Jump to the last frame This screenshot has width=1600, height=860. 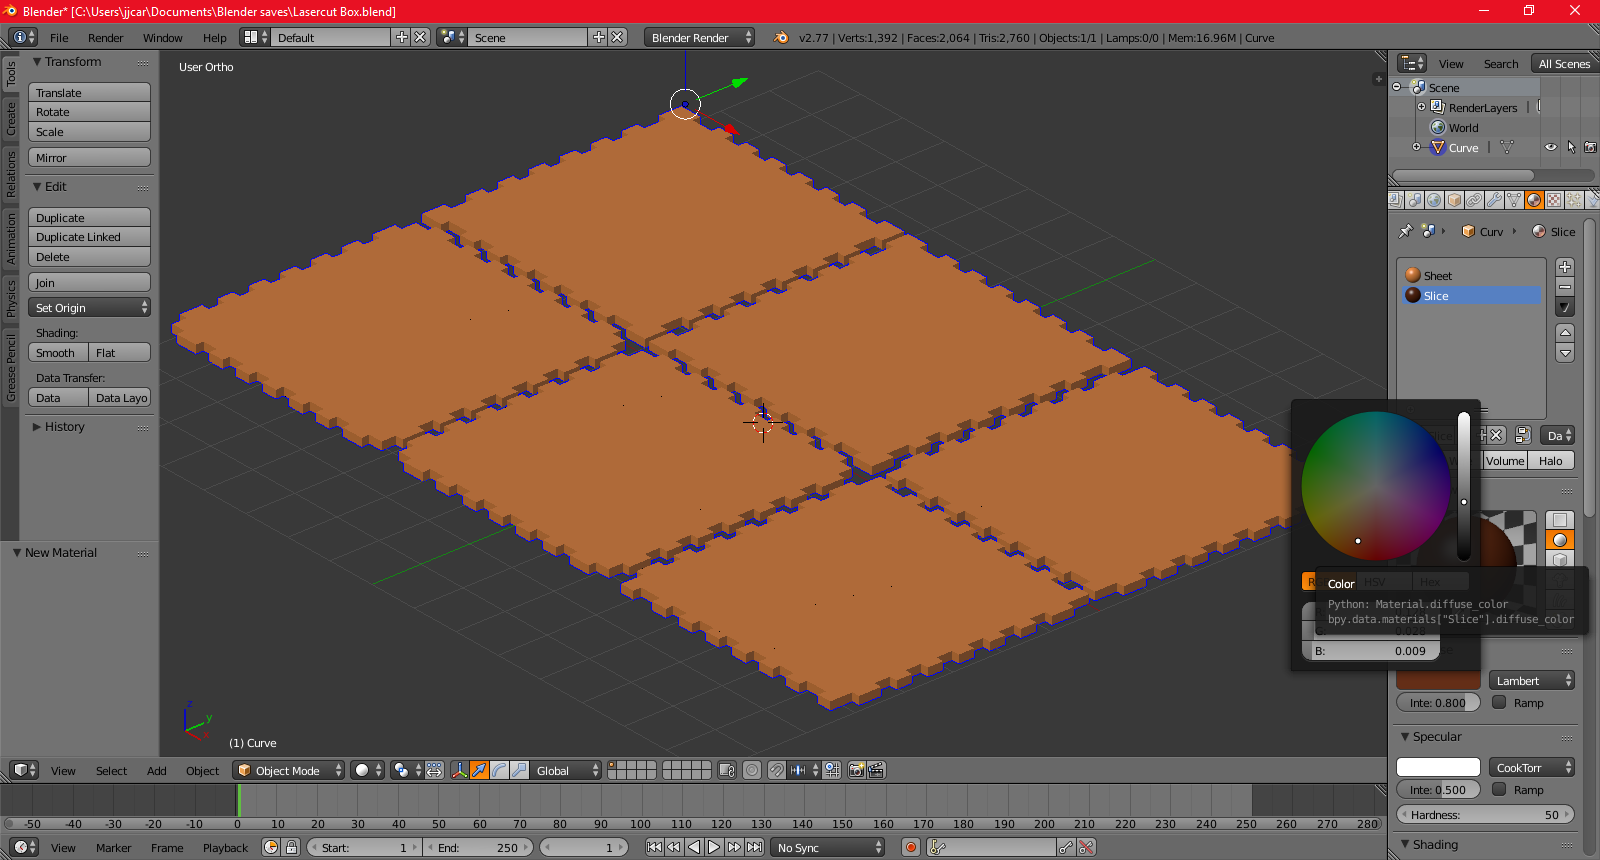coord(755,847)
